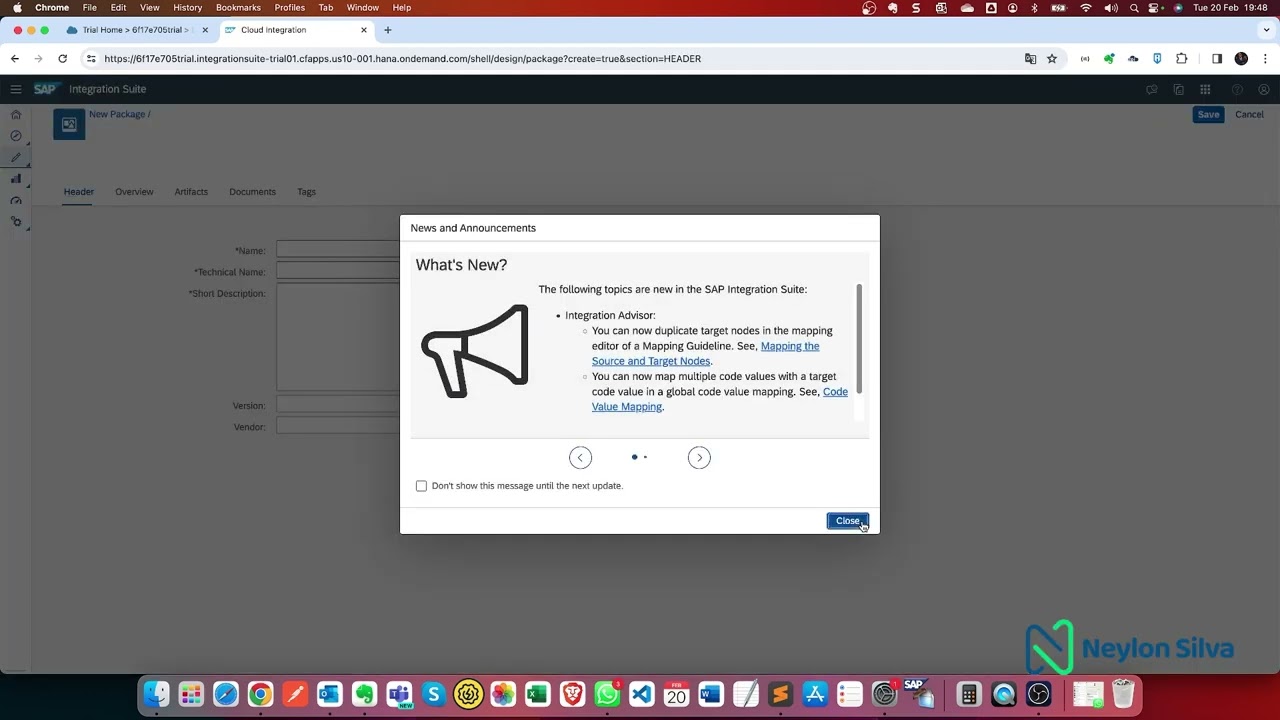Toggle the SAP hamburger navigation menu

coord(16,89)
